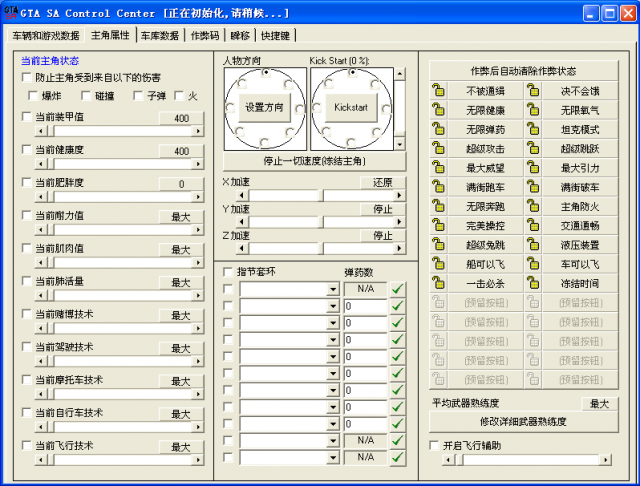The image size is (640, 486).
Task: Check the 开启飞行辅助 option
Action: coord(434,445)
